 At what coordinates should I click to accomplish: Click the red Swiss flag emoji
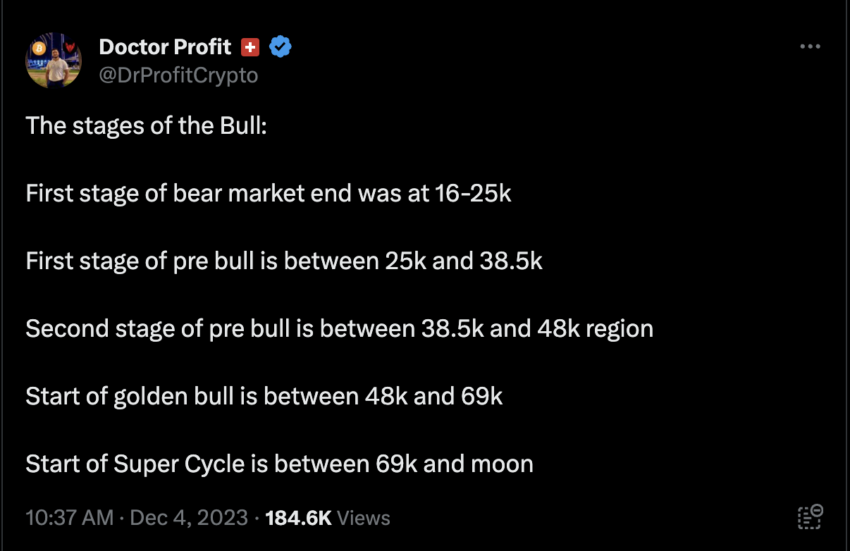(251, 47)
